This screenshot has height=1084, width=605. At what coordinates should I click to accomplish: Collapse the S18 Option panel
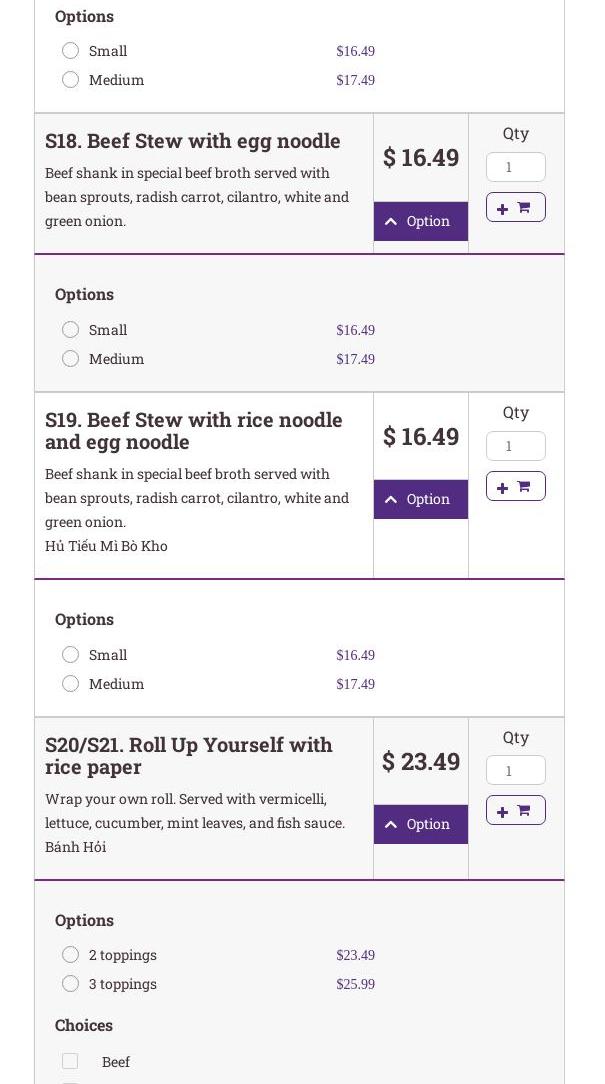420,221
